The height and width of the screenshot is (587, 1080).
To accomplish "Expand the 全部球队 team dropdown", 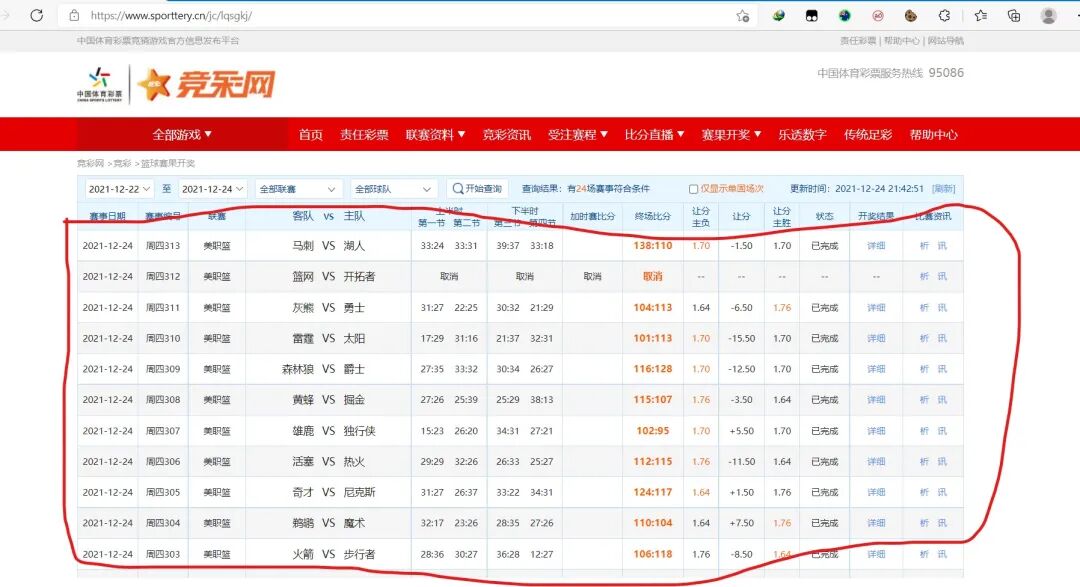I will pos(393,189).
